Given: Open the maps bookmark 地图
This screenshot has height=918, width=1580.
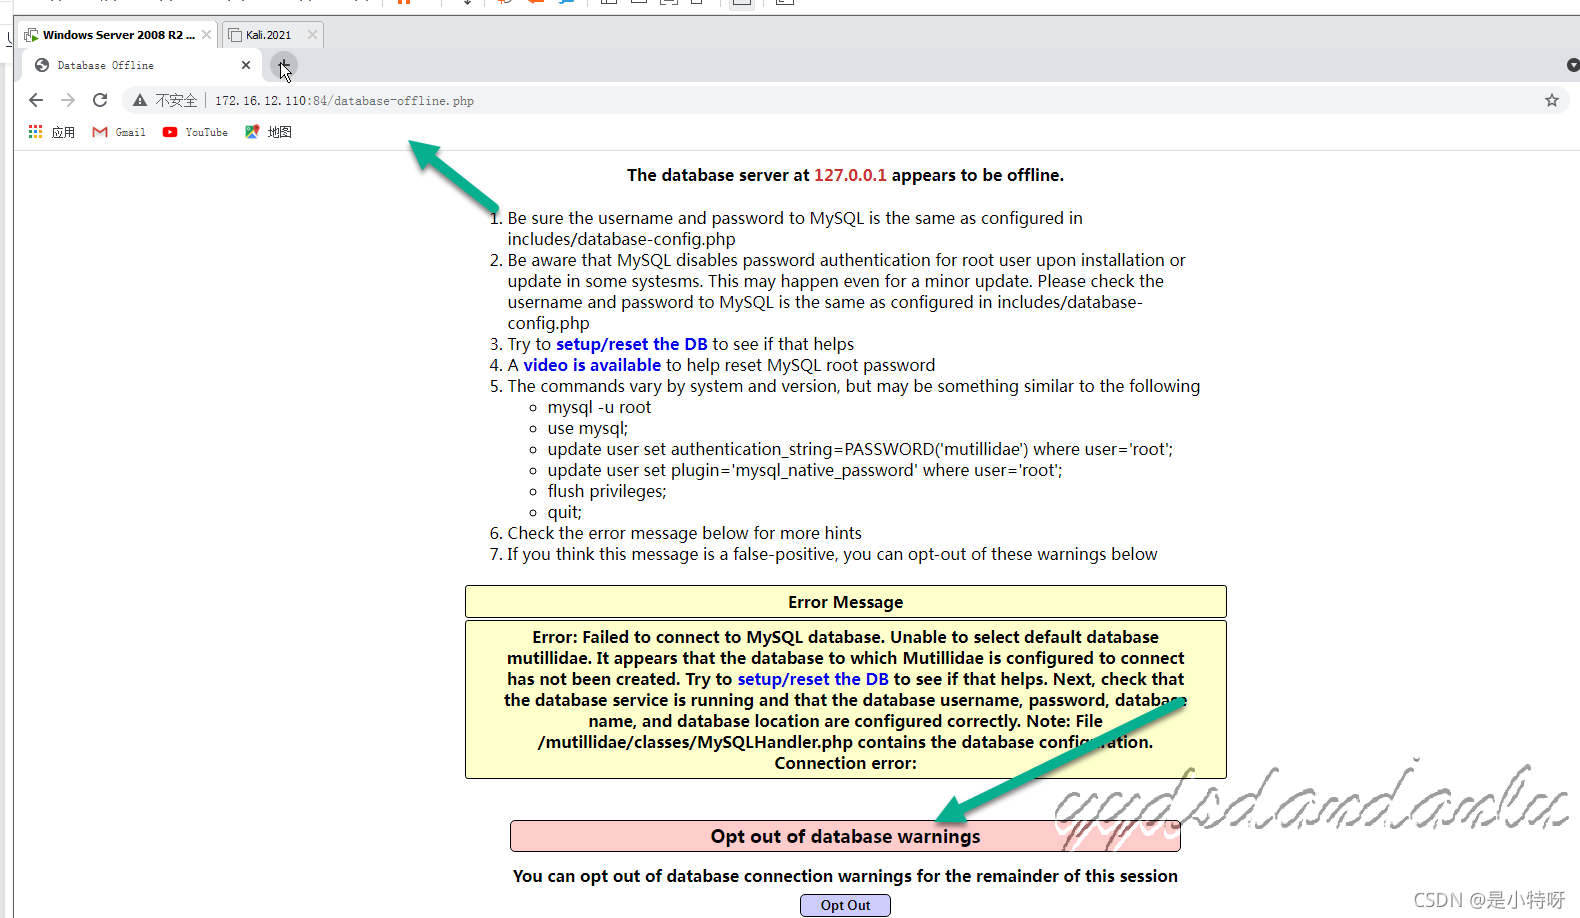Looking at the screenshot, I should [x=268, y=132].
